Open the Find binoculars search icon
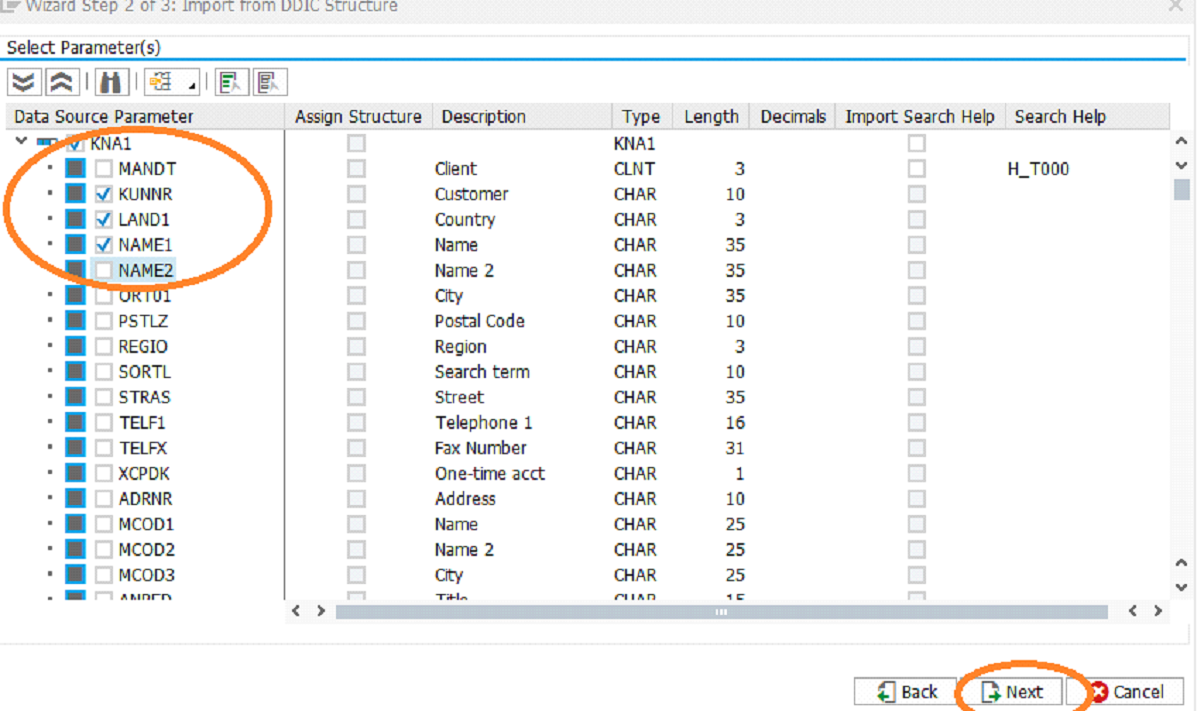Screen dimensions: 1204x711 pyautogui.click(x=110, y=81)
